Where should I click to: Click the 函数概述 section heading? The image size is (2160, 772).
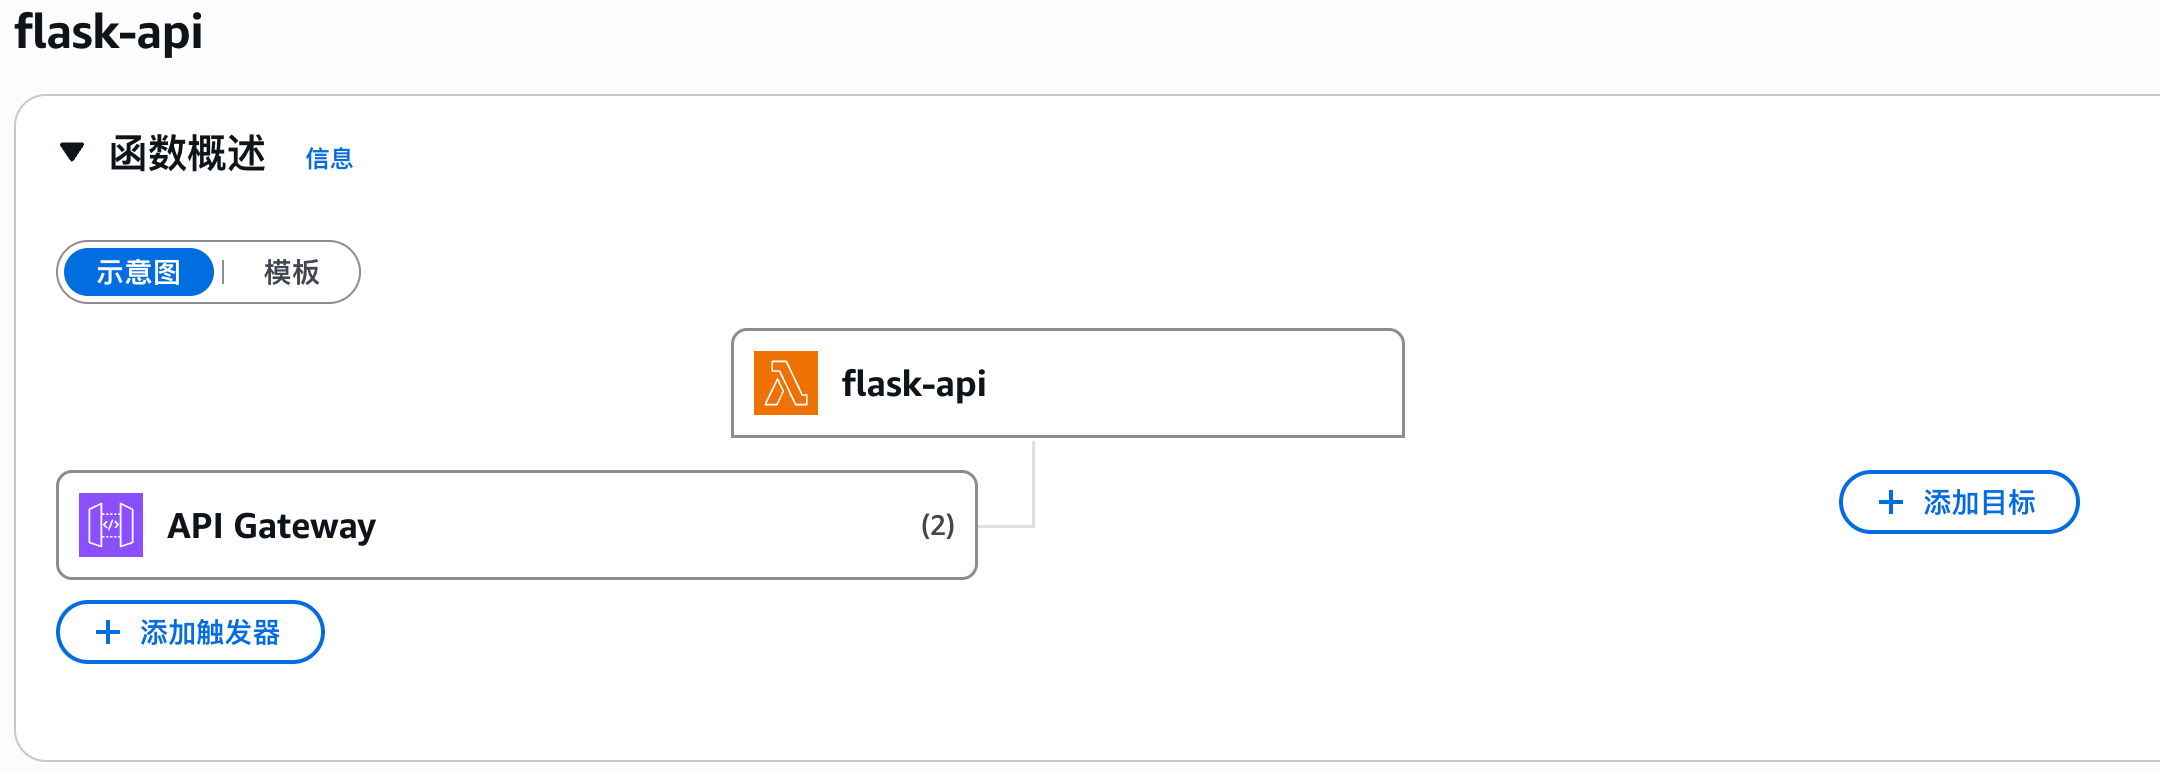coord(188,154)
